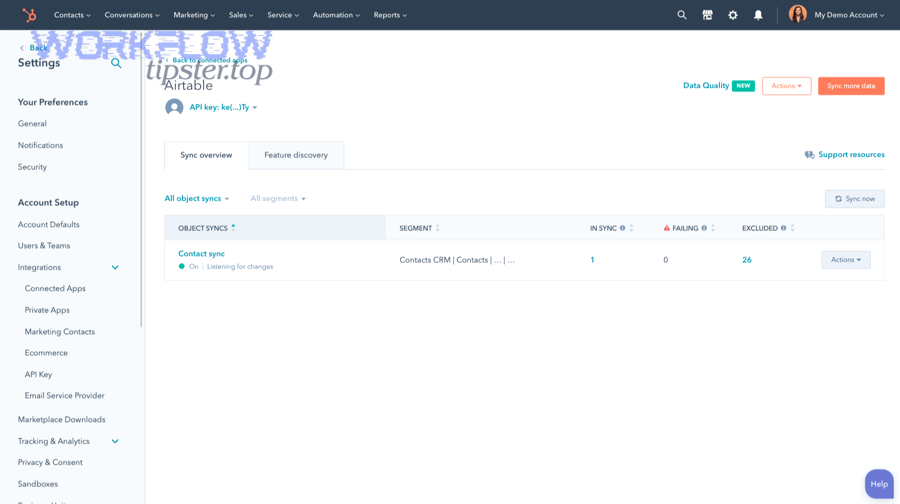
Task: Open the orange-outlined Actions dropdown
Action: [x=786, y=86]
